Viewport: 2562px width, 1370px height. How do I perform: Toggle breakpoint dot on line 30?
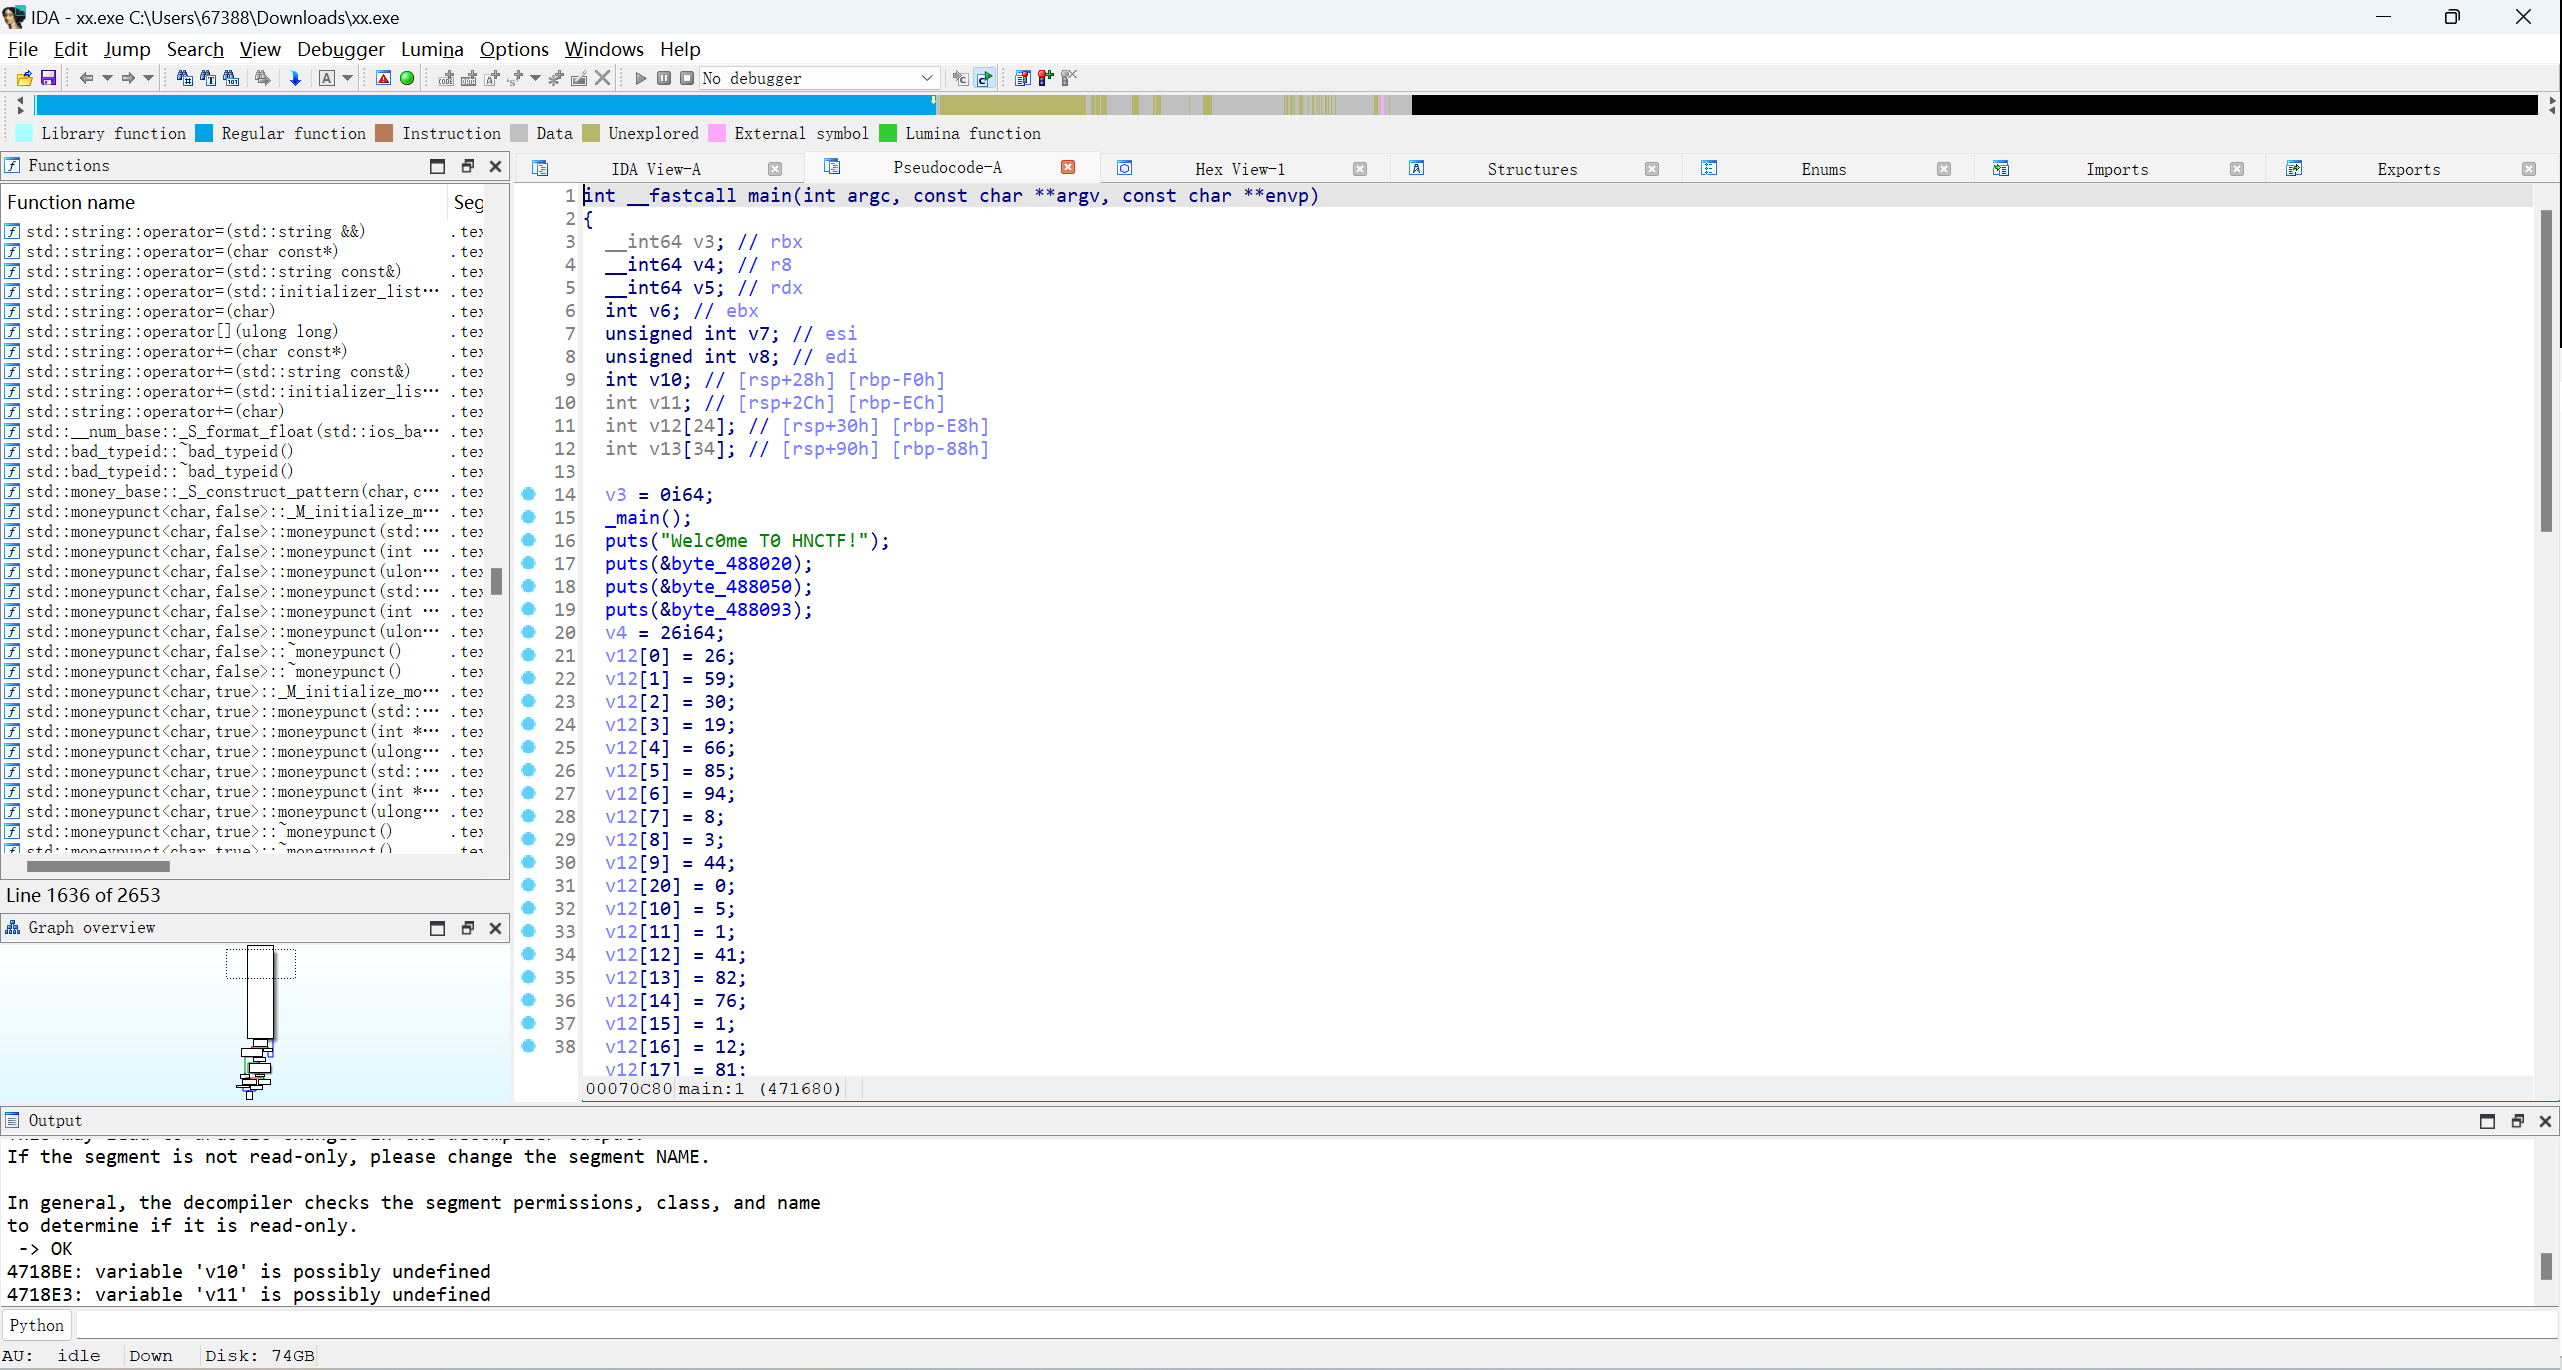tap(529, 862)
